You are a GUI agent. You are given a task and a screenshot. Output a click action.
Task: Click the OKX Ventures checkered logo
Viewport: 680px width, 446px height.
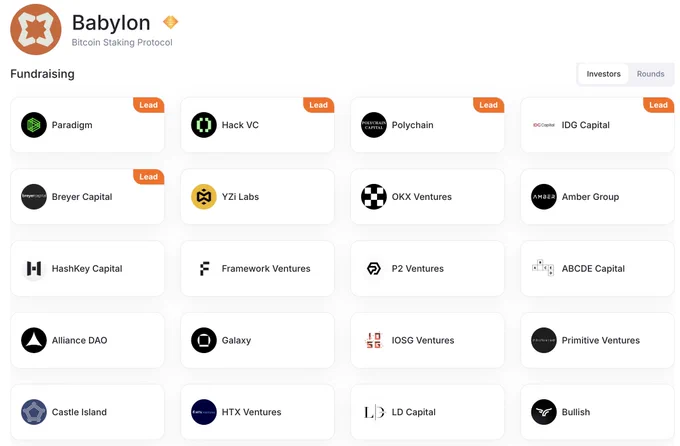tap(374, 197)
